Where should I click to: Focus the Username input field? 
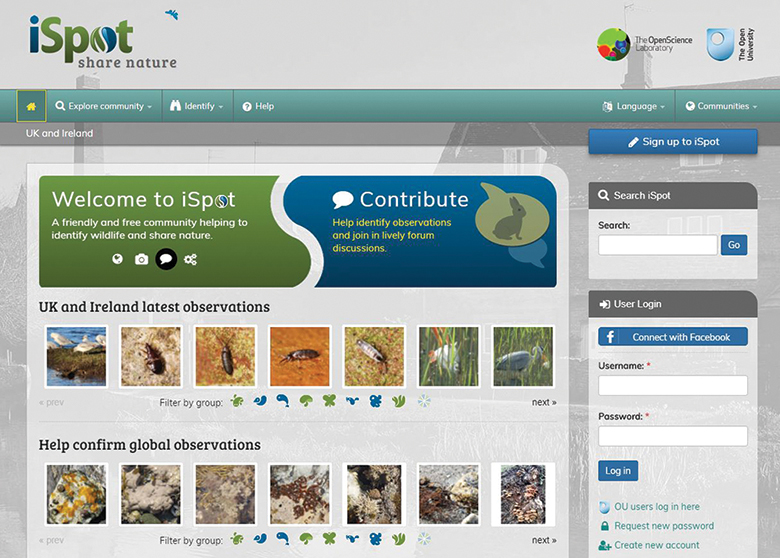pos(672,385)
